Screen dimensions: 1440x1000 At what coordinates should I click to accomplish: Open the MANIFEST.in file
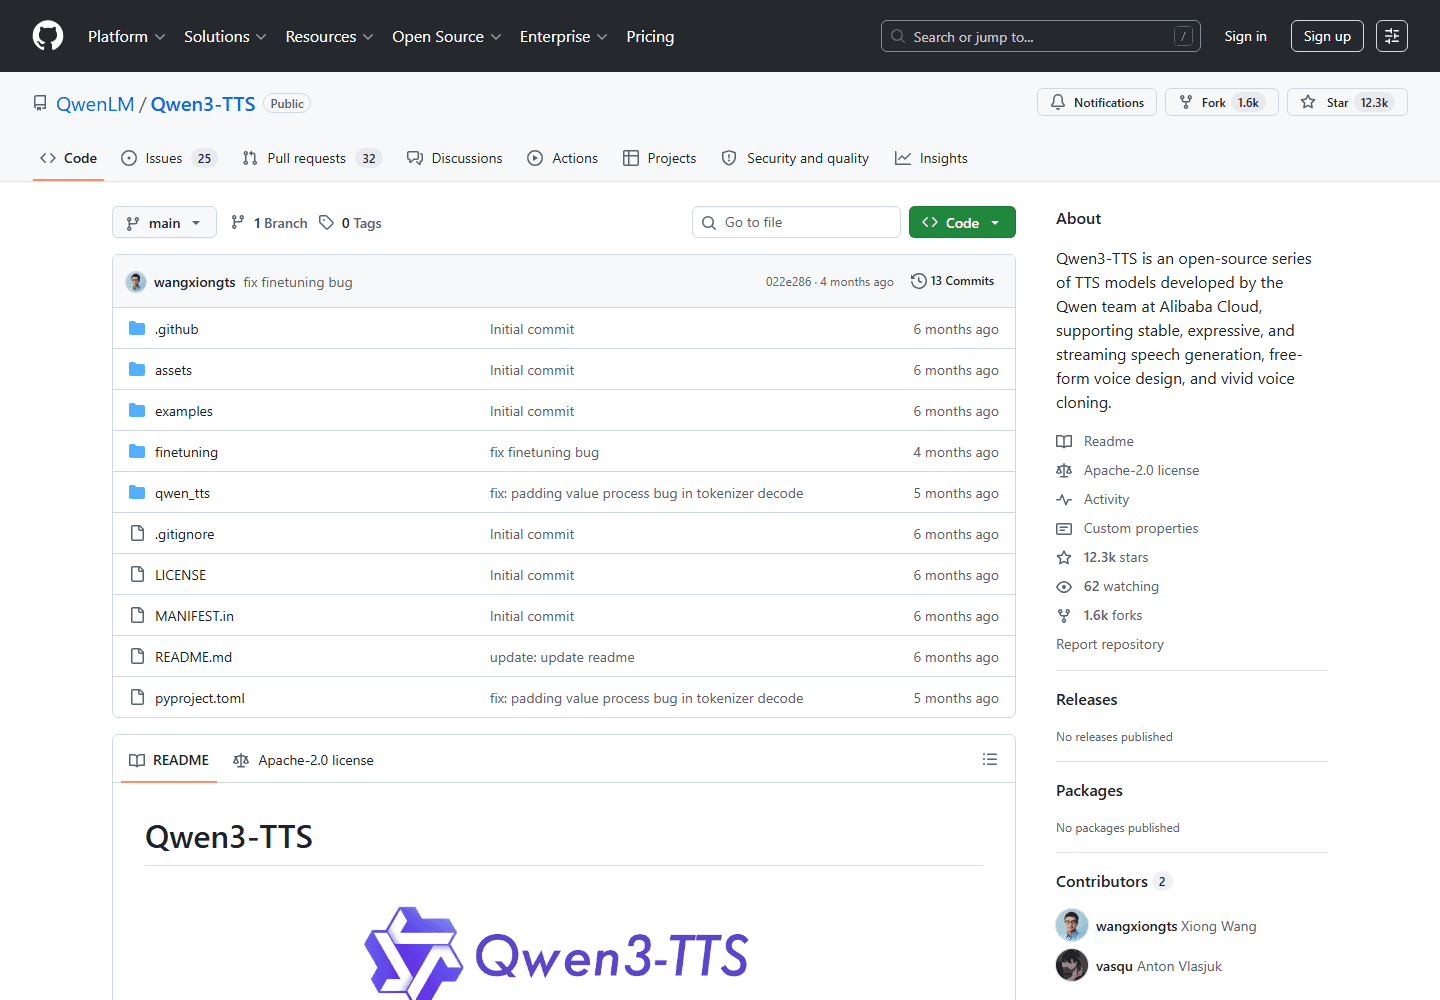194,616
